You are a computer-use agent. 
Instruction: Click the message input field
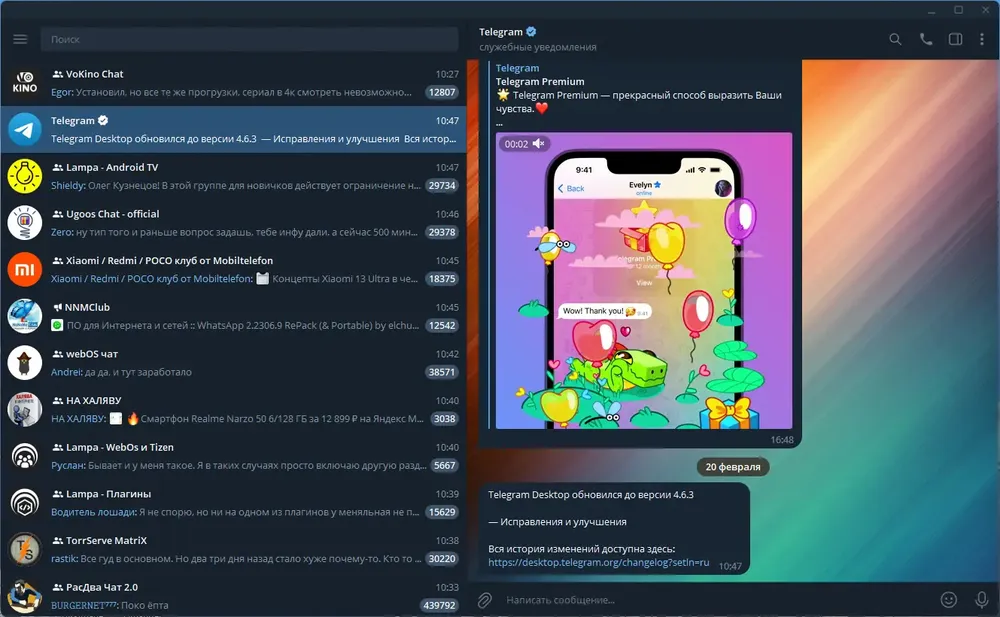(x=717, y=600)
